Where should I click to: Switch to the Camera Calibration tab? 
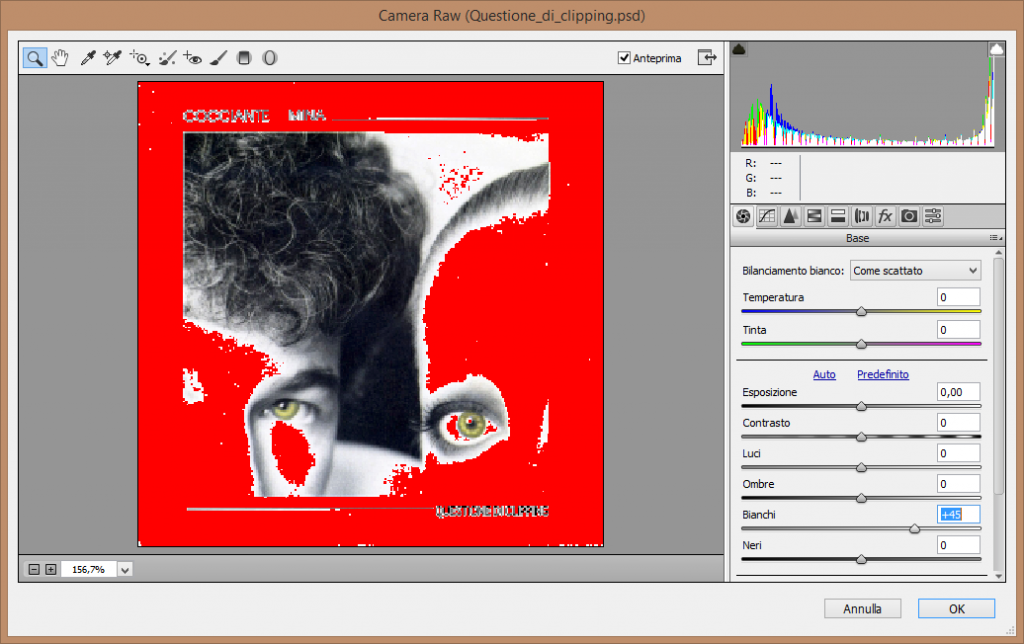909,216
